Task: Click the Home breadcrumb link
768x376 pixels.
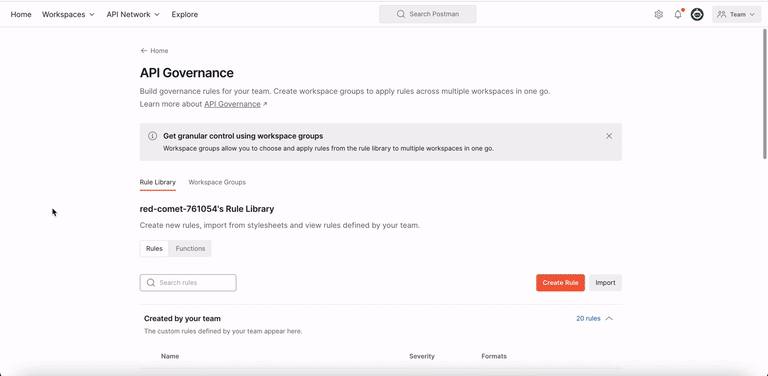Action: [x=159, y=50]
